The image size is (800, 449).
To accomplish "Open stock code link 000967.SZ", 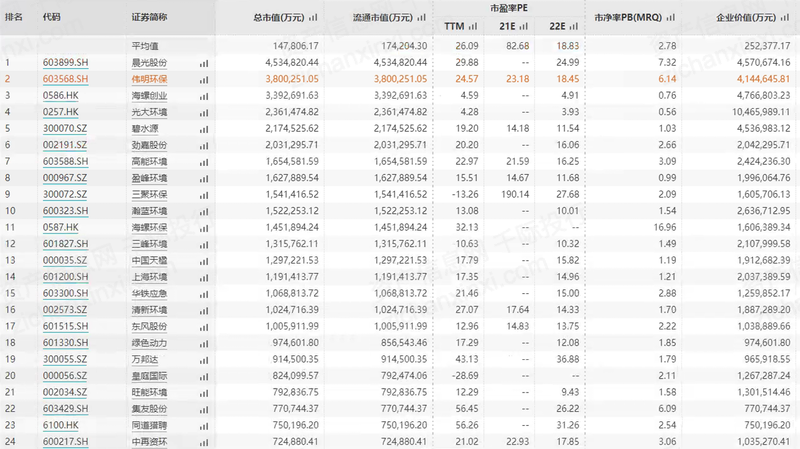I will coord(65,178).
